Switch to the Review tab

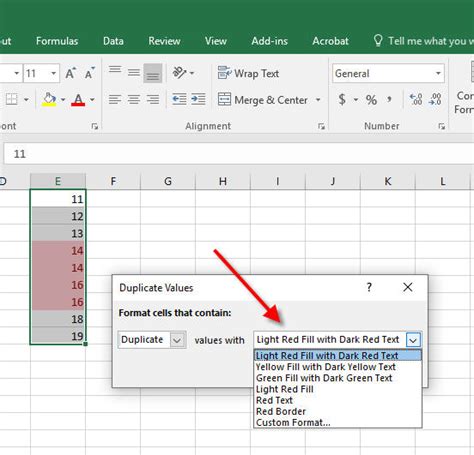click(164, 41)
